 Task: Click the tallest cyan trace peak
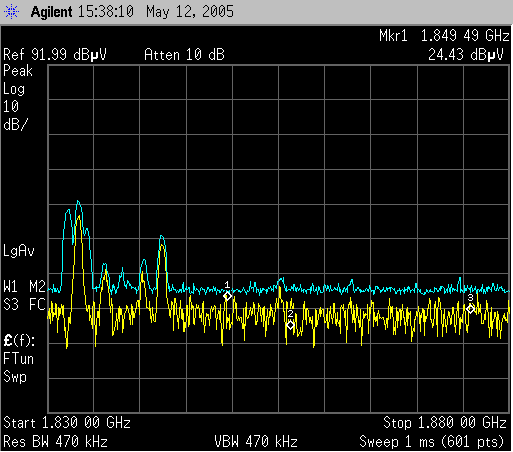[x=78, y=201]
